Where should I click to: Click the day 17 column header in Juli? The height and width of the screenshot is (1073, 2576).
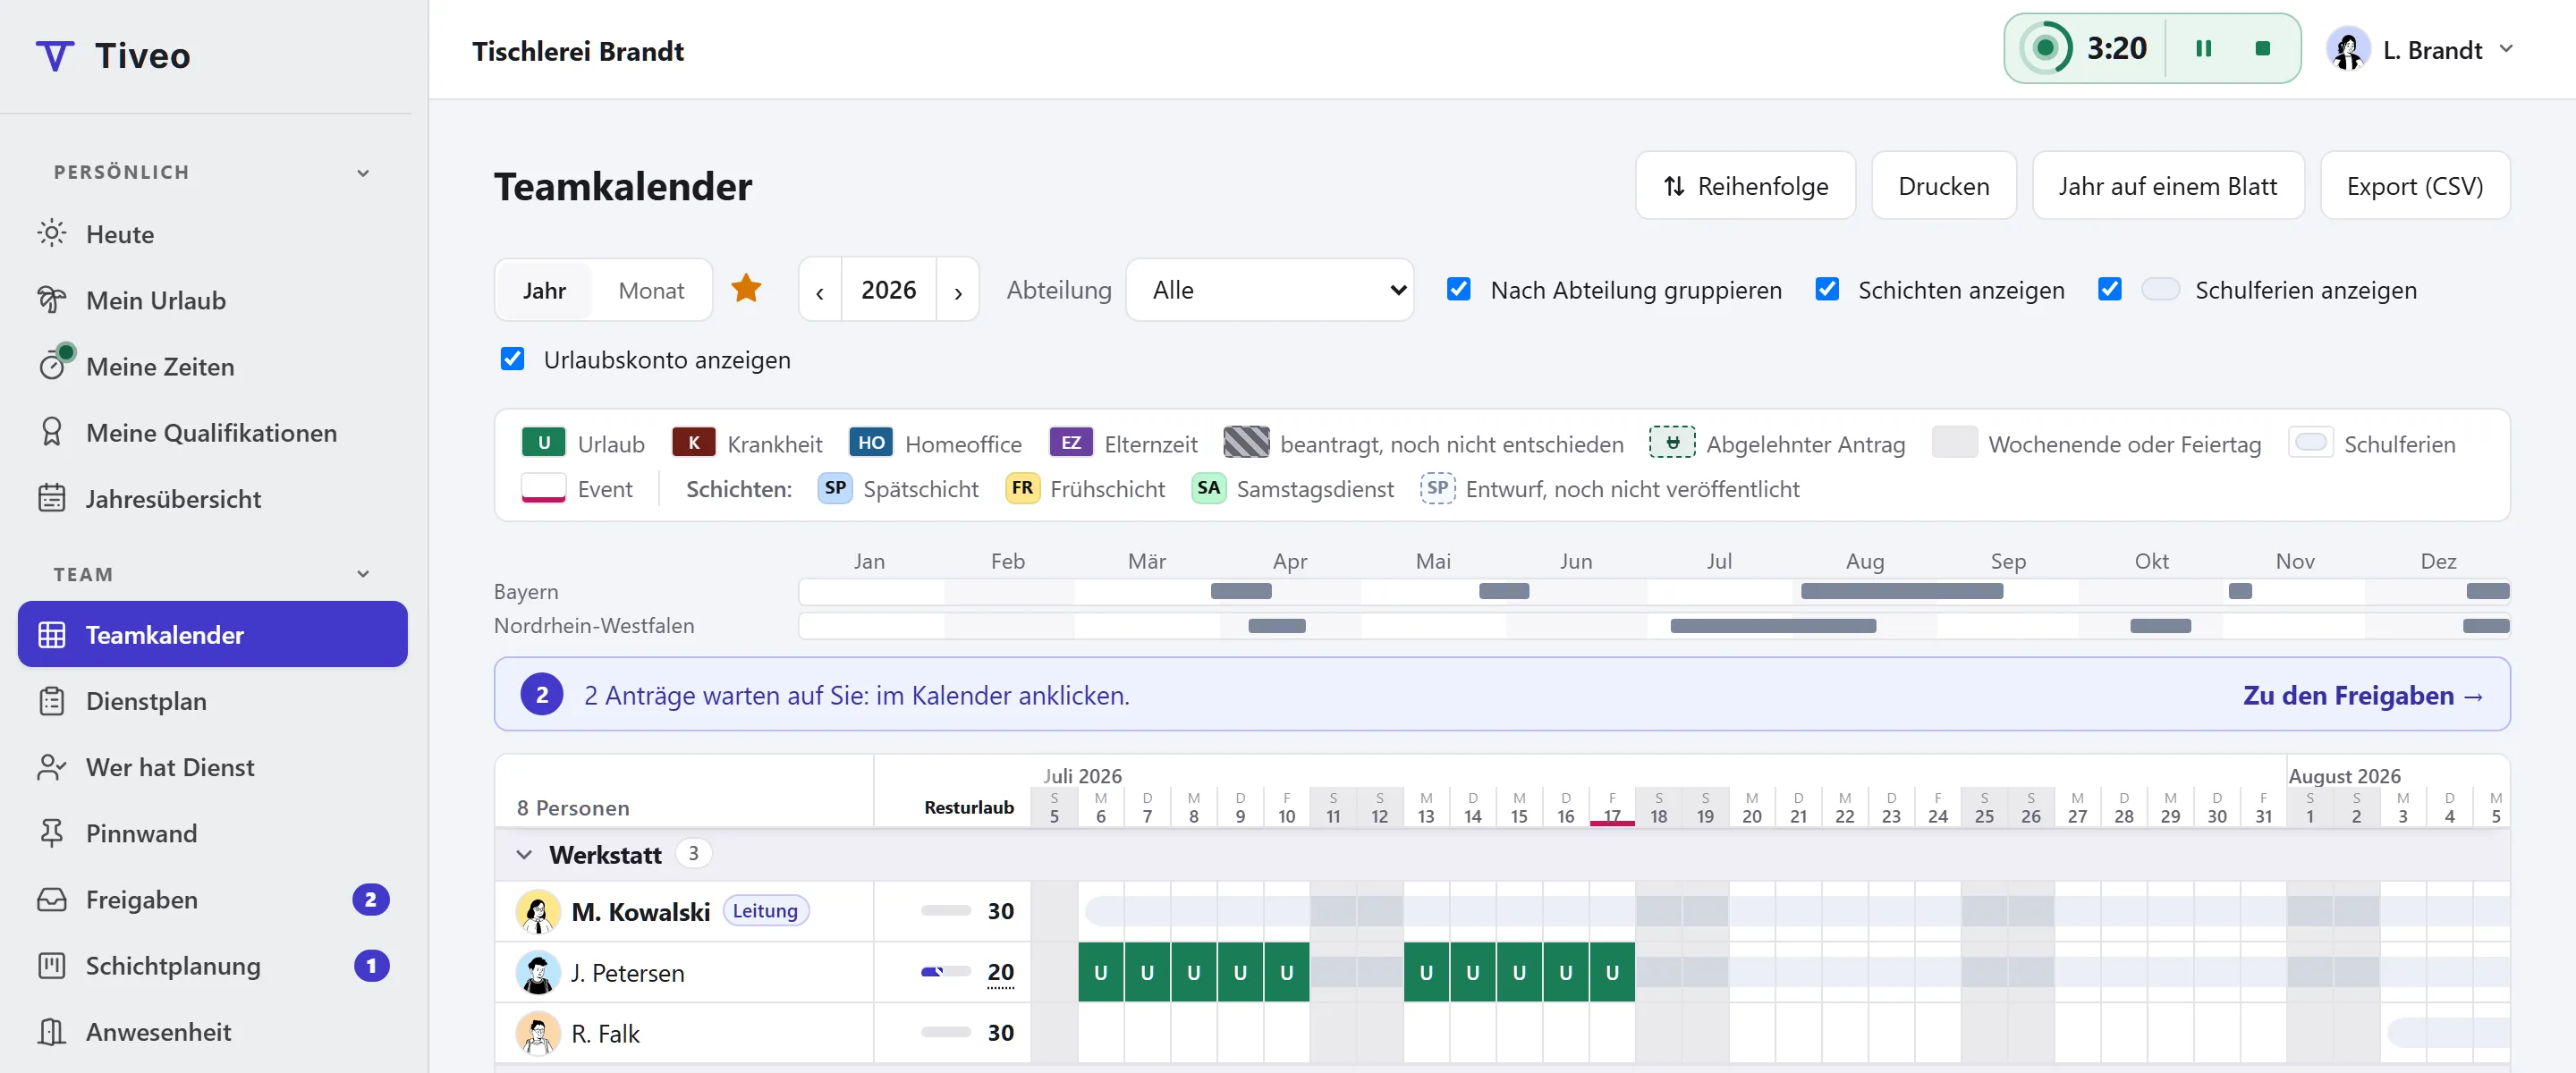pos(1612,808)
